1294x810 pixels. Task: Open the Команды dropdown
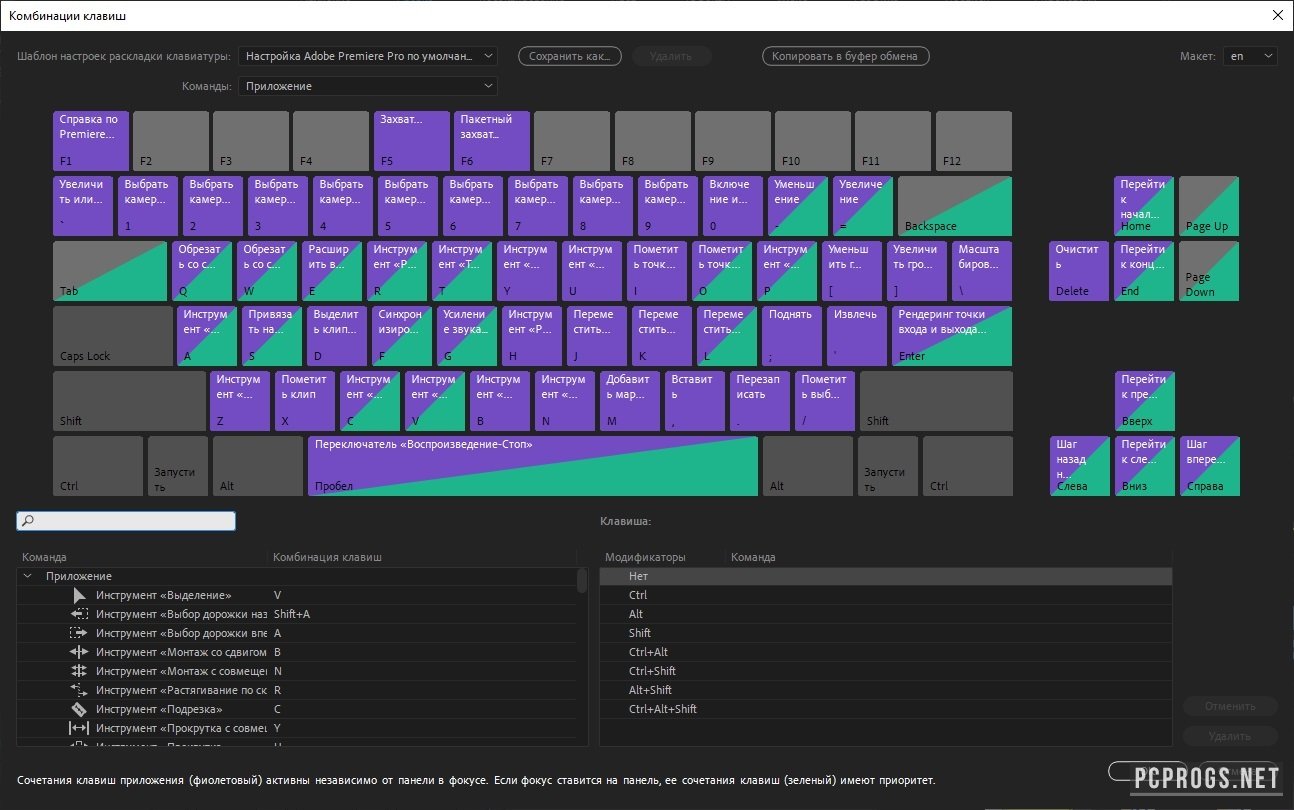coord(368,86)
